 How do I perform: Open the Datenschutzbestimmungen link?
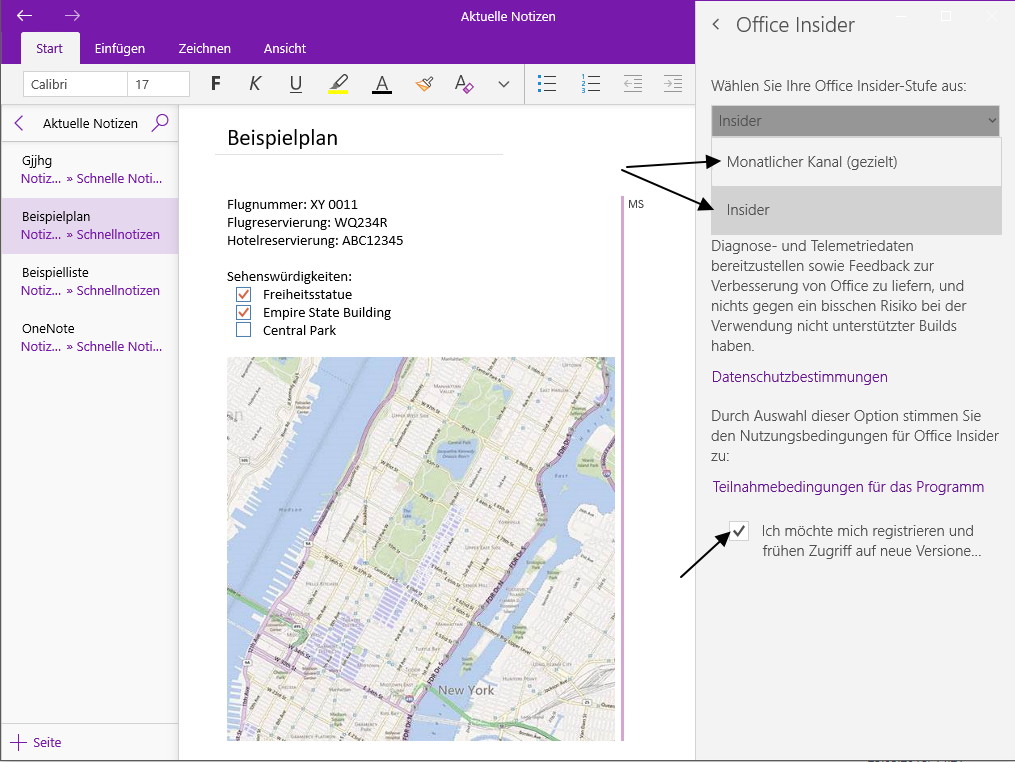point(799,377)
